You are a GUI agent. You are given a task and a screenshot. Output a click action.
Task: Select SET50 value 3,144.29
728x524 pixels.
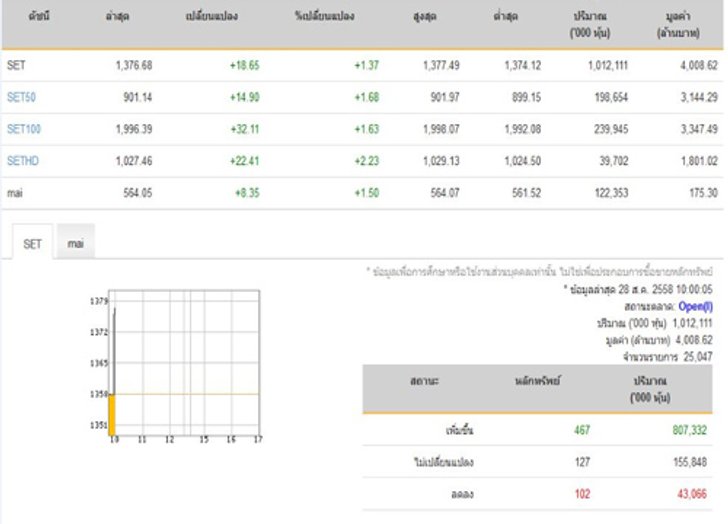click(699, 97)
